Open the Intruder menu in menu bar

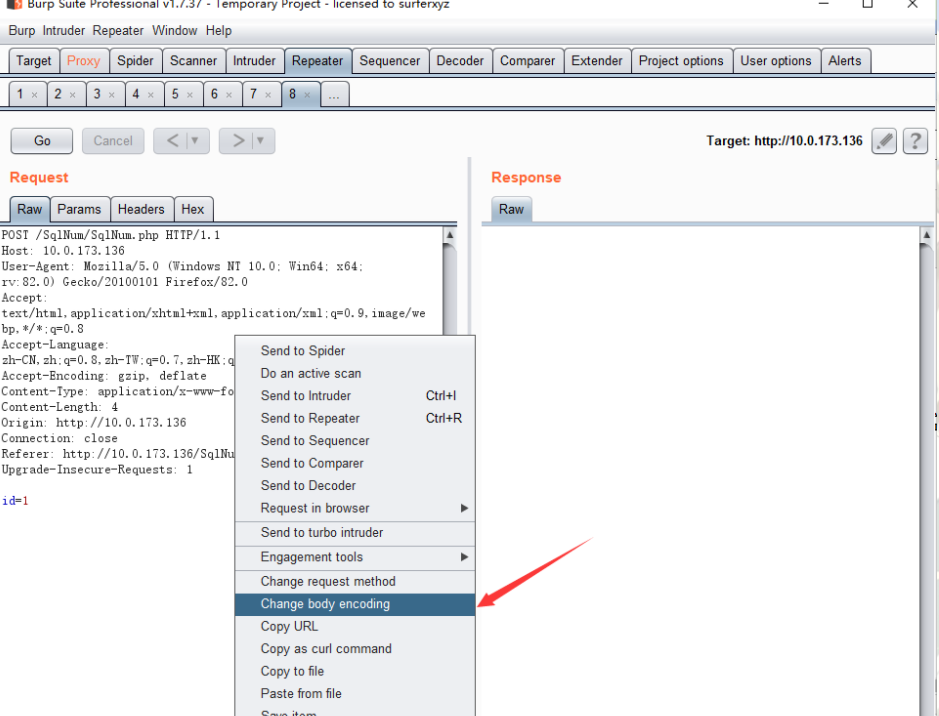click(63, 31)
